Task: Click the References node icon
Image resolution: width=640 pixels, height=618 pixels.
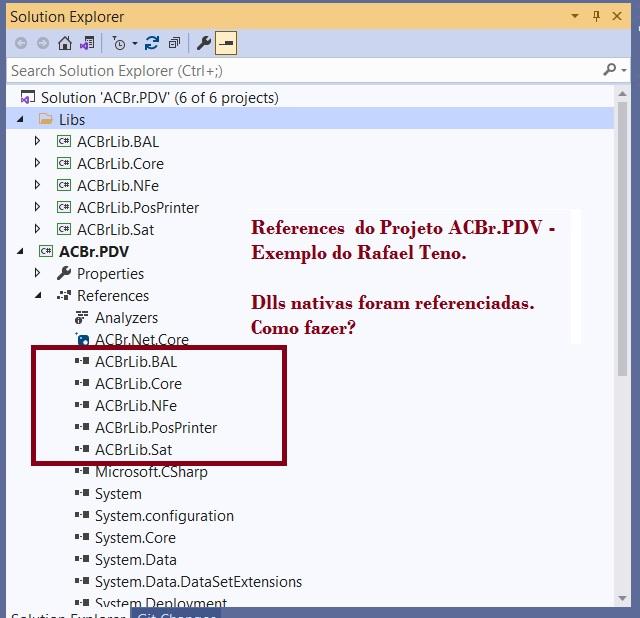Action: tap(64, 296)
